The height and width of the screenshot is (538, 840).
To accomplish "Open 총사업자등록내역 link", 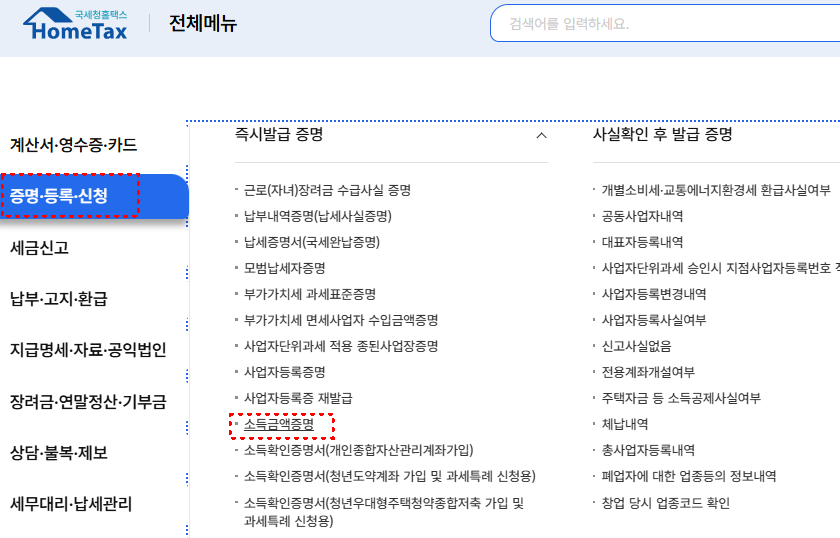I will [648, 450].
